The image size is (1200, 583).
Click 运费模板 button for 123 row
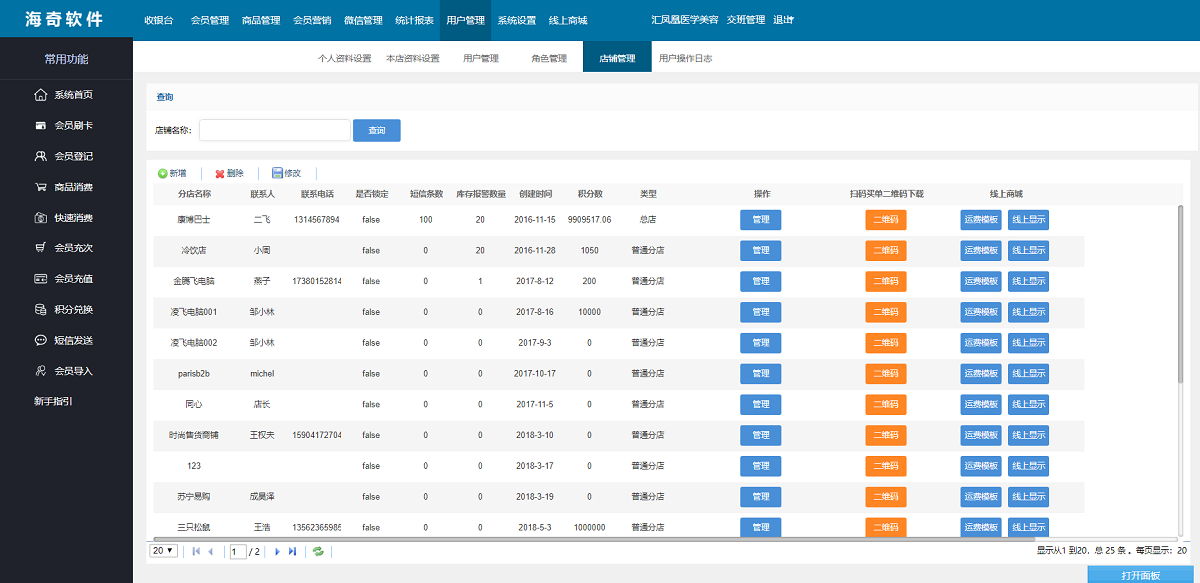pyautogui.click(x=981, y=466)
